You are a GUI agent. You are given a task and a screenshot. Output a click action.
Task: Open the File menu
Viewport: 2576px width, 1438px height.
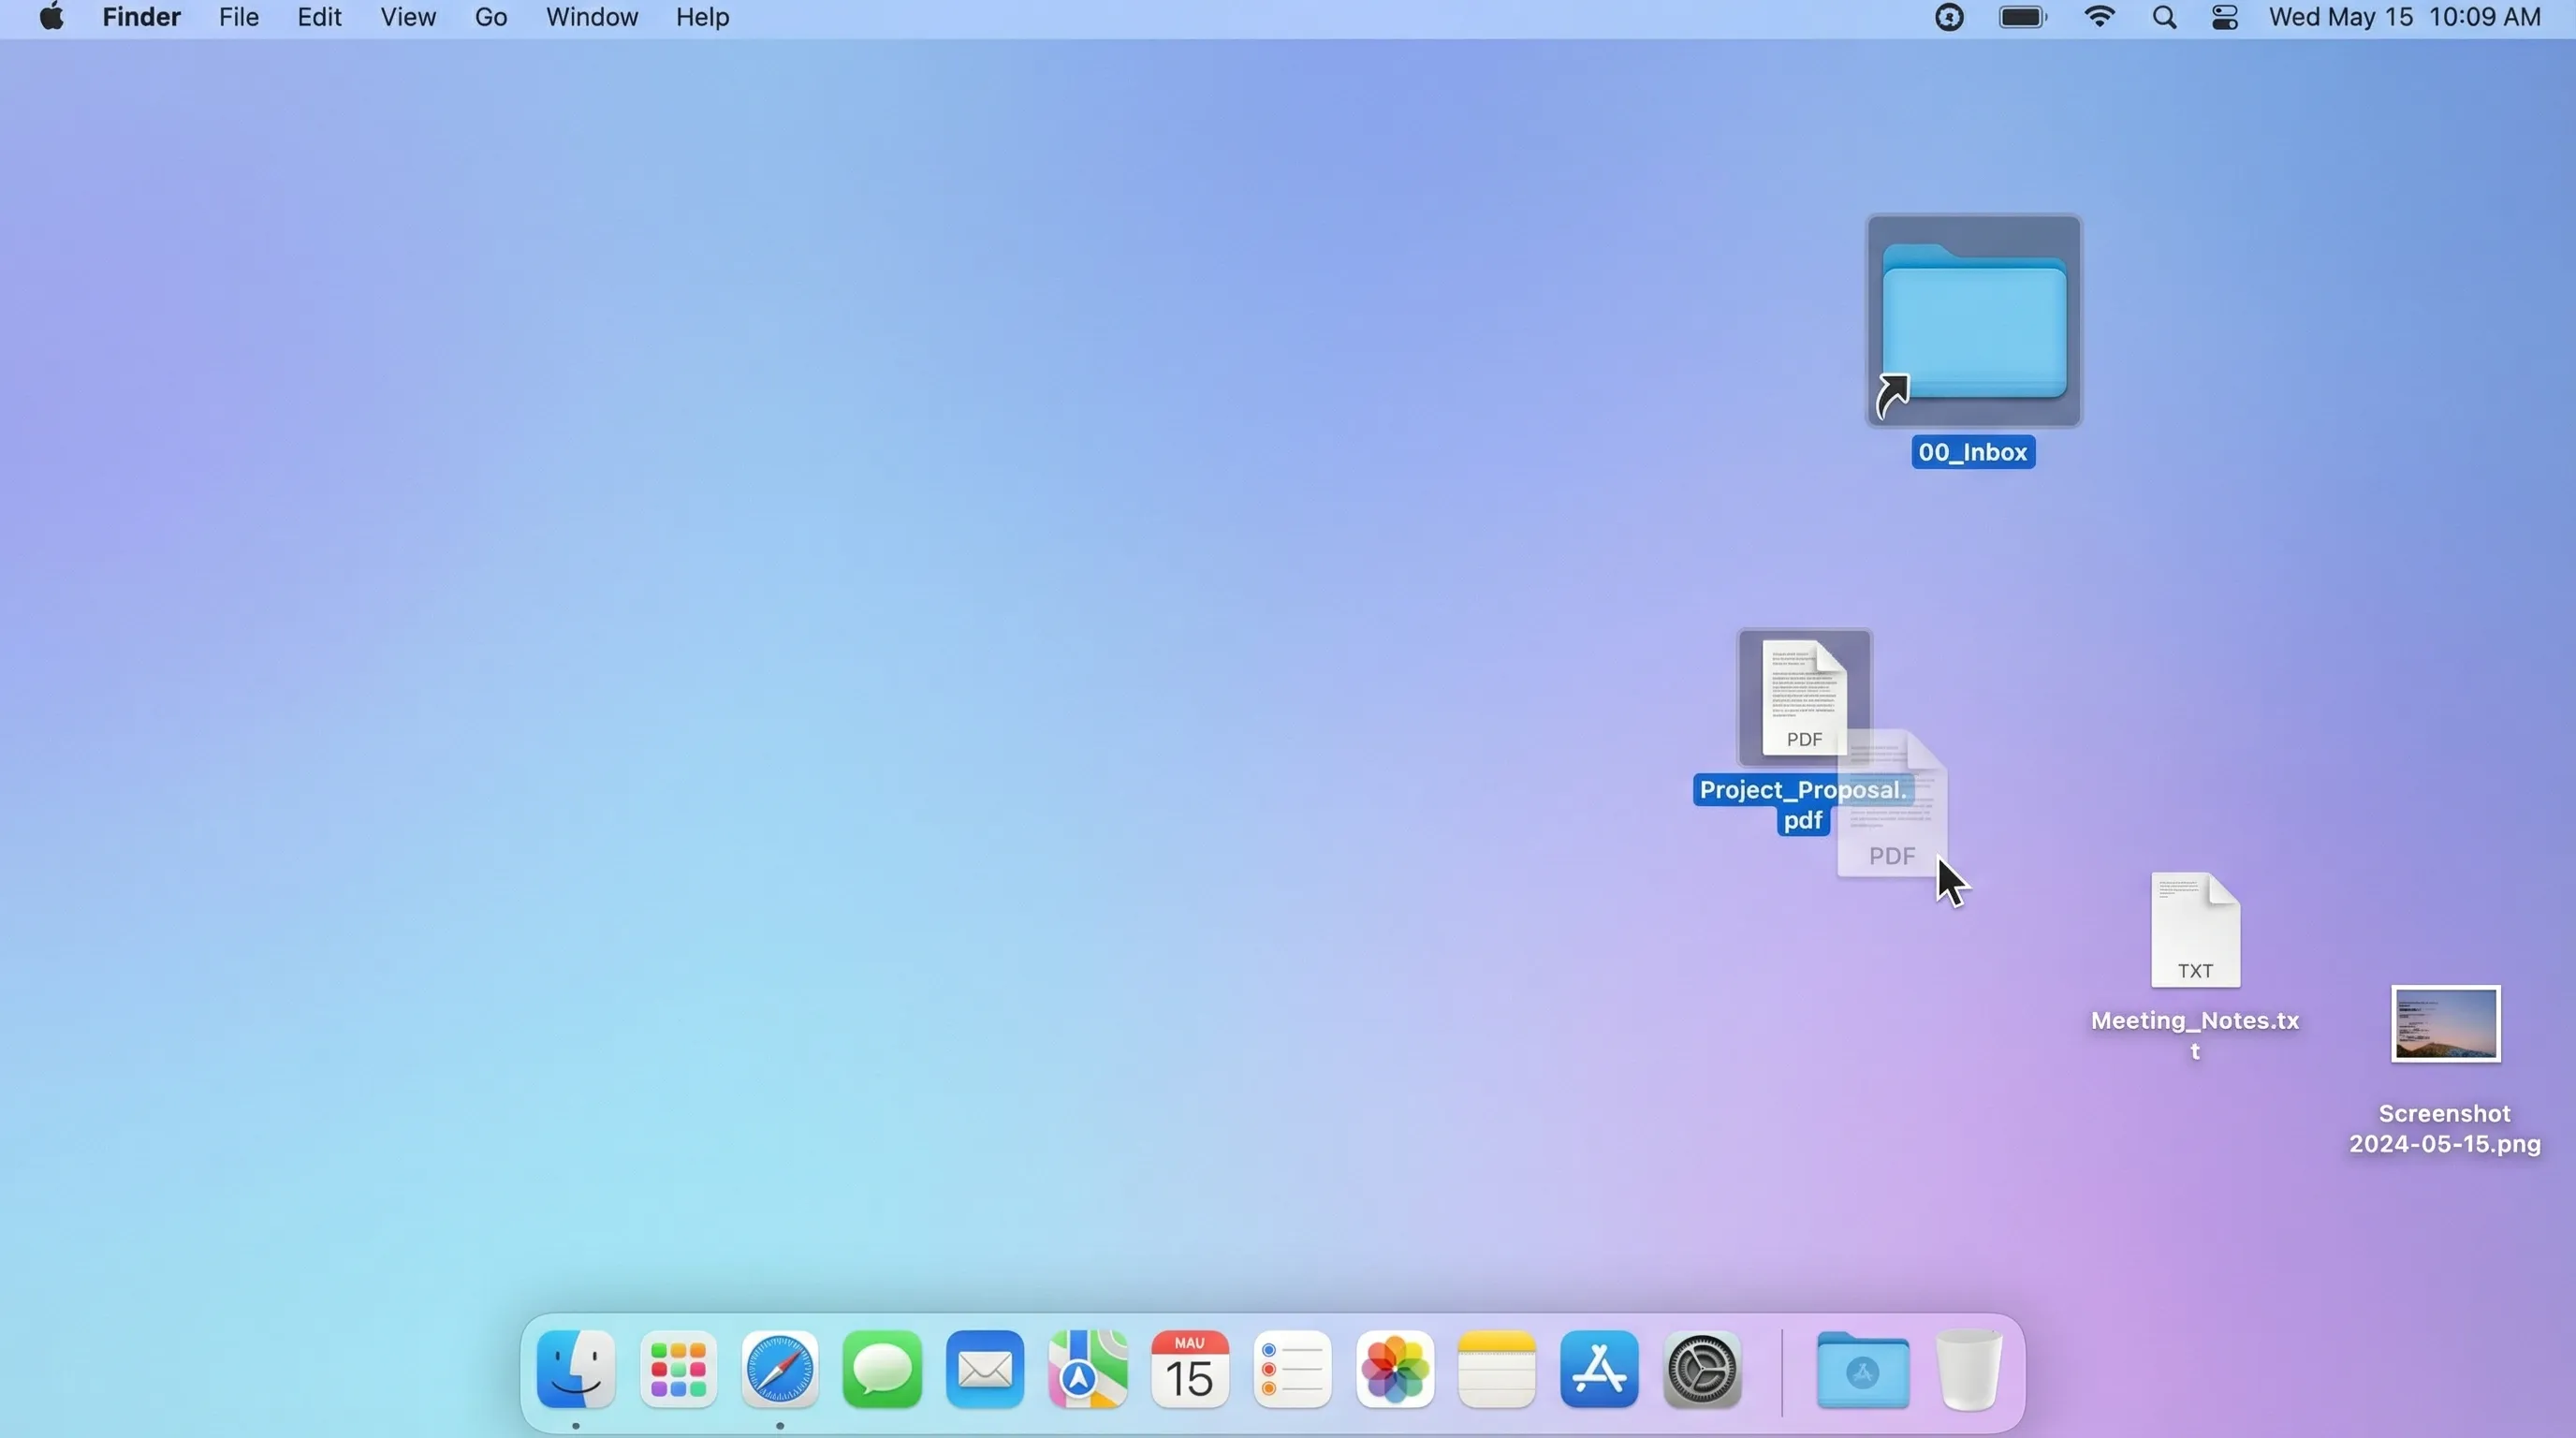pyautogui.click(x=239, y=17)
